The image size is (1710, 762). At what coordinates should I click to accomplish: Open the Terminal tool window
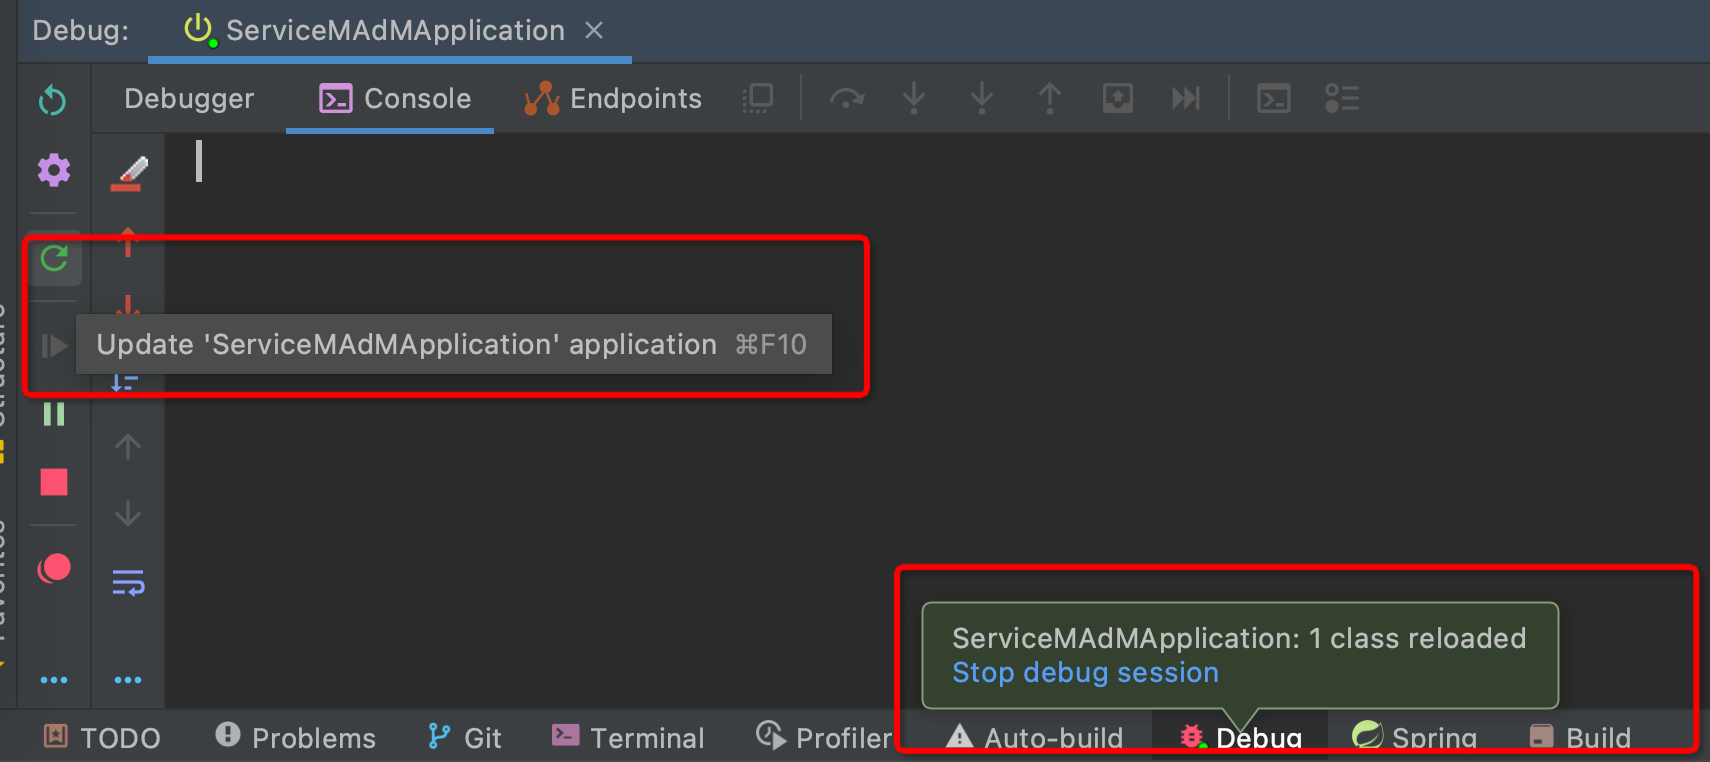[628, 738]
